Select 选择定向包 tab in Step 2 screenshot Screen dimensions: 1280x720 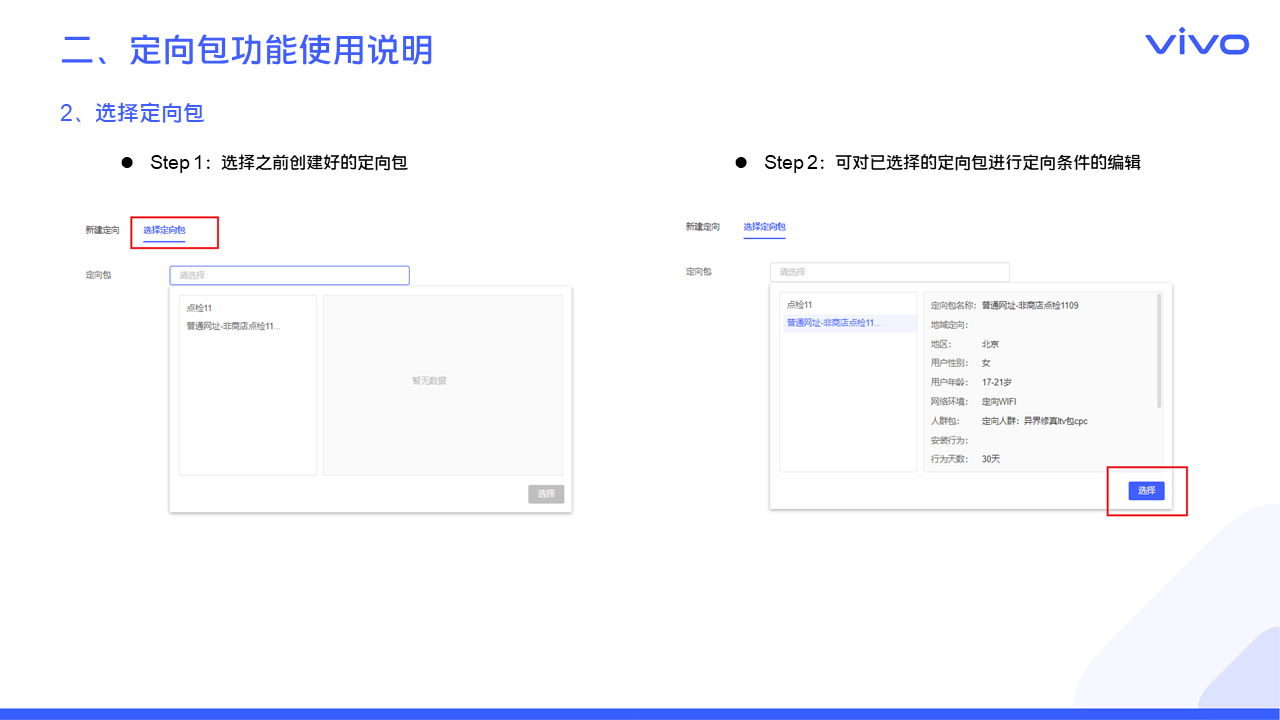click(764, 227)
